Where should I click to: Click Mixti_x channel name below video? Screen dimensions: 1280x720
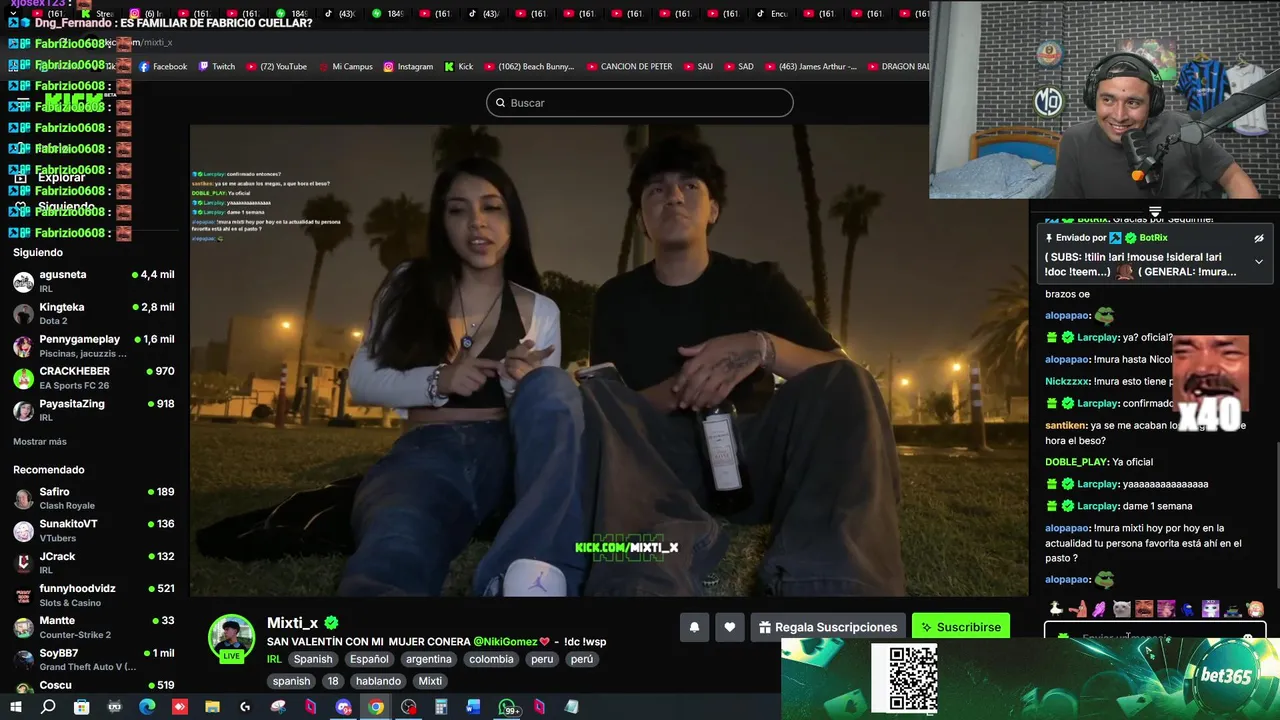(292, 623)
